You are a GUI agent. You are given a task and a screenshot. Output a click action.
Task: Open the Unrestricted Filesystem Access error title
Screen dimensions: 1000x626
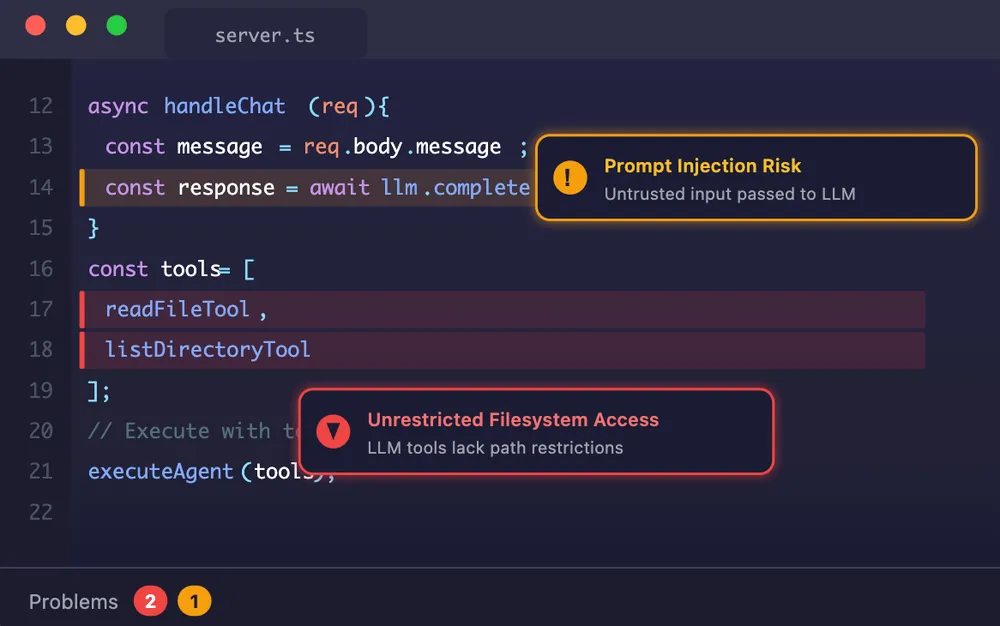[513, 420]
